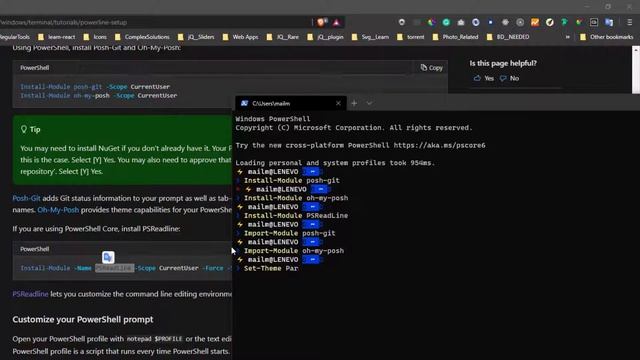
Task: Open Icons bookmark folder
Action: pos(95,37)
